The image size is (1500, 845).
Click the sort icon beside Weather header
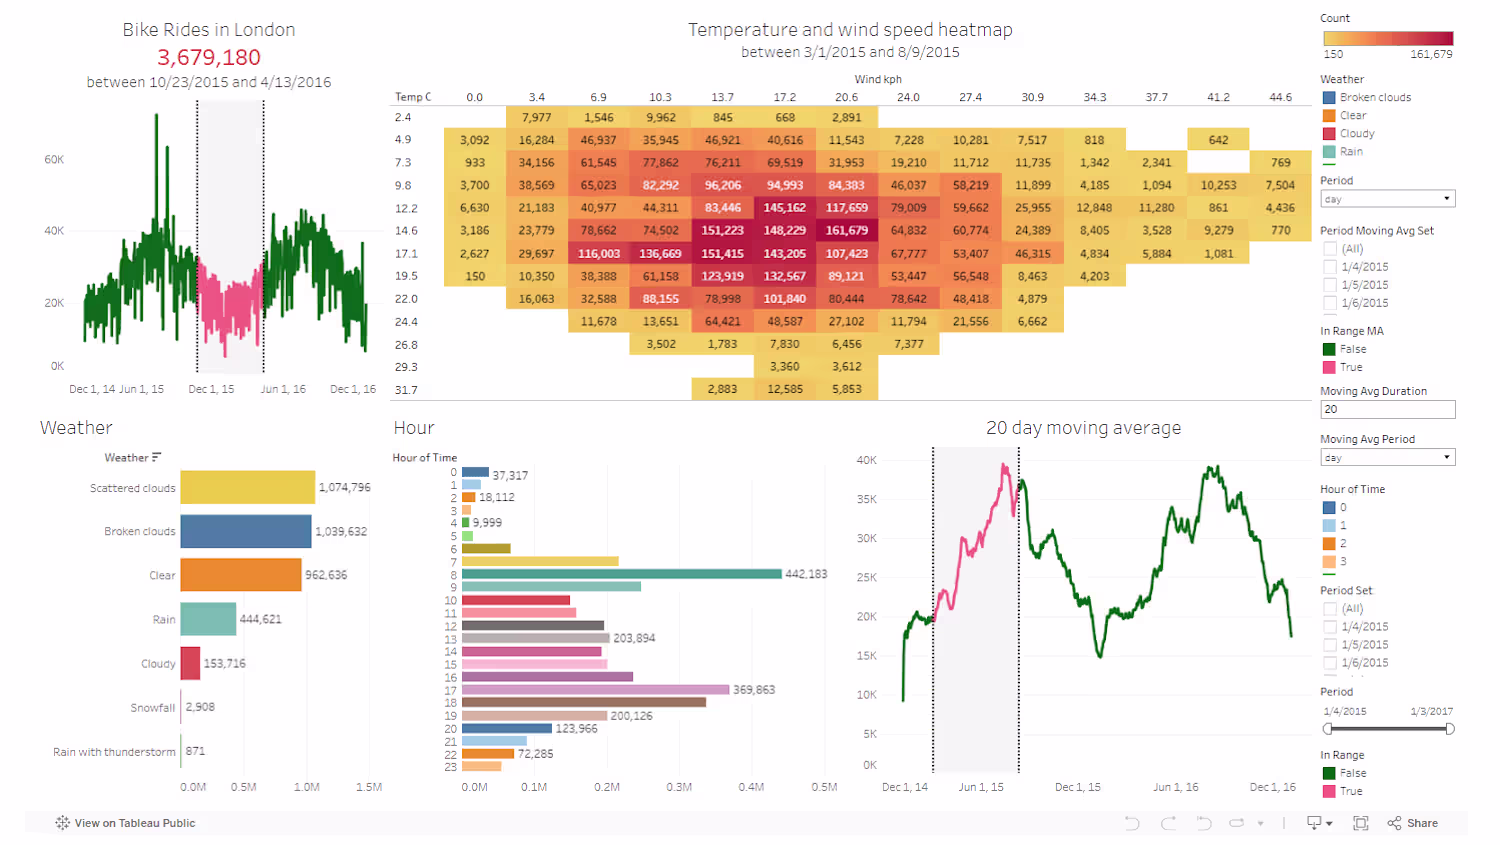(x=157, y=457)
